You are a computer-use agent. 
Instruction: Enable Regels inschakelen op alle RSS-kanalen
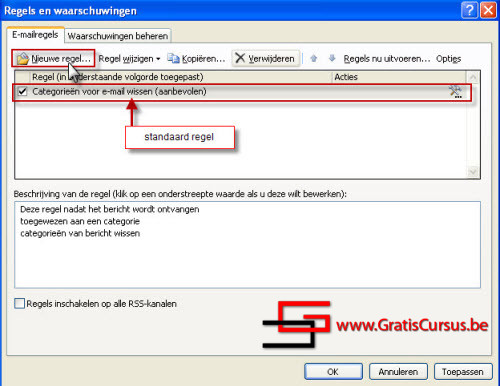(19, 303)
